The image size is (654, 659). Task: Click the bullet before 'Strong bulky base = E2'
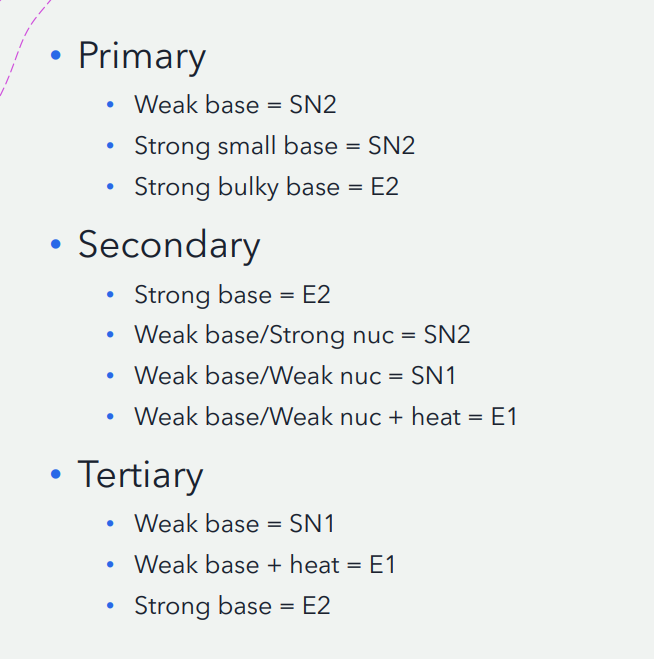(111, 187)
